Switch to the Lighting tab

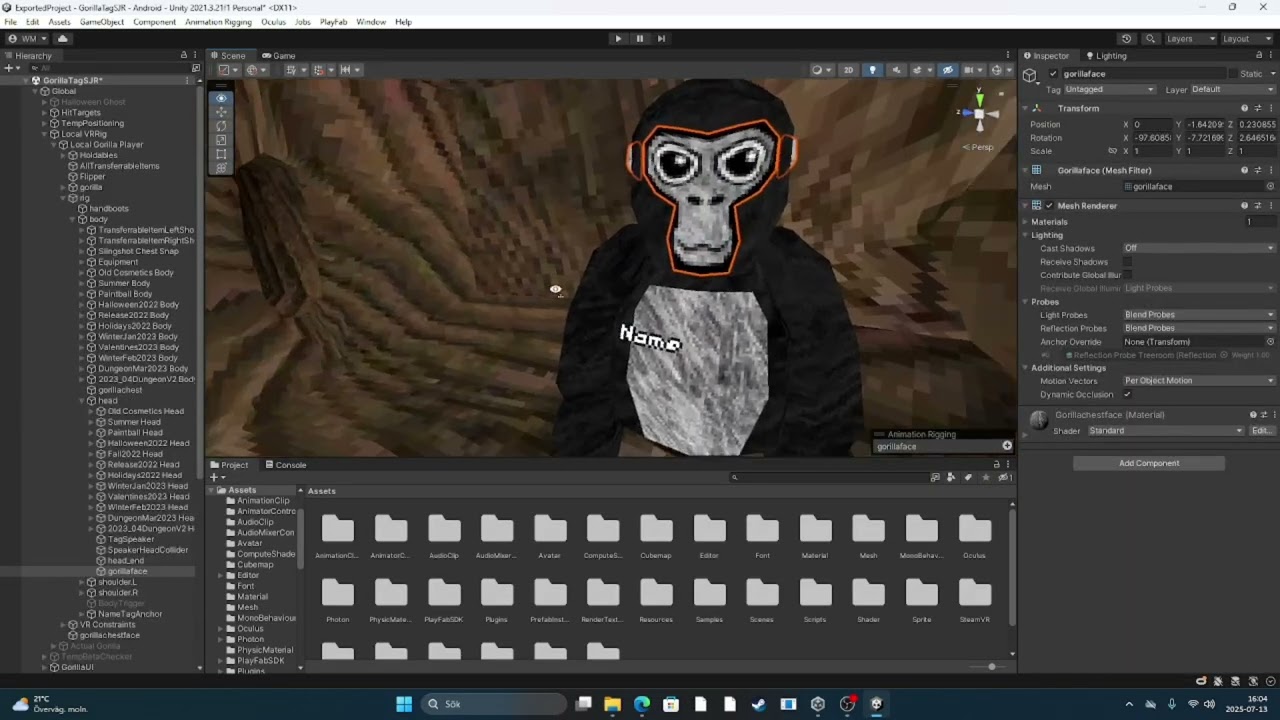(1105, 56)
